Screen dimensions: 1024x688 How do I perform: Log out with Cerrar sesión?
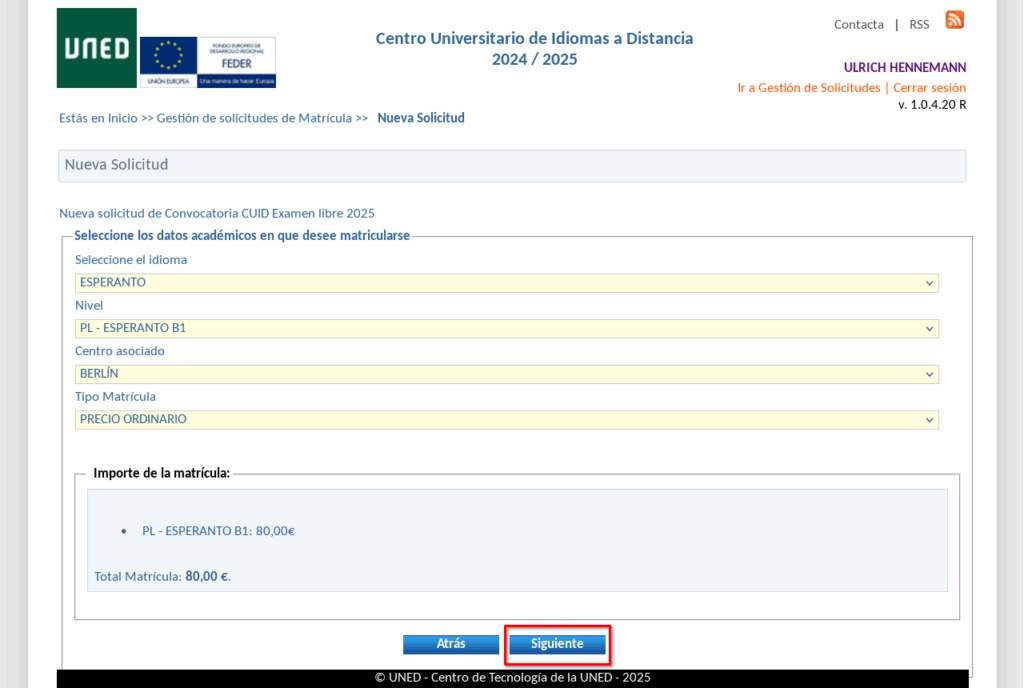click(x=929, y=88)
